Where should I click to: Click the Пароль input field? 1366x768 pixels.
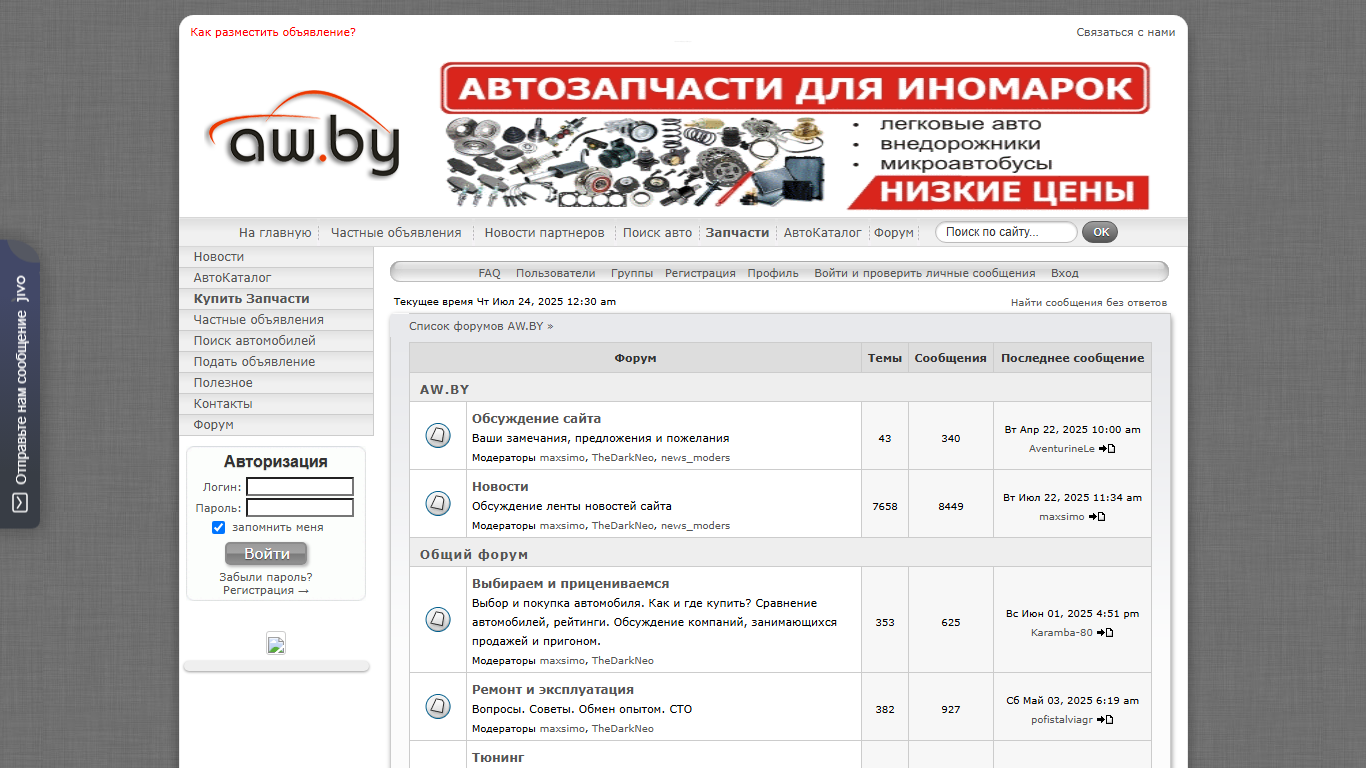300,508
